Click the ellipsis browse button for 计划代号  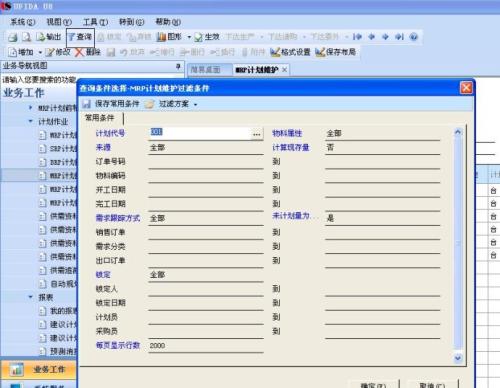(257, 134)
